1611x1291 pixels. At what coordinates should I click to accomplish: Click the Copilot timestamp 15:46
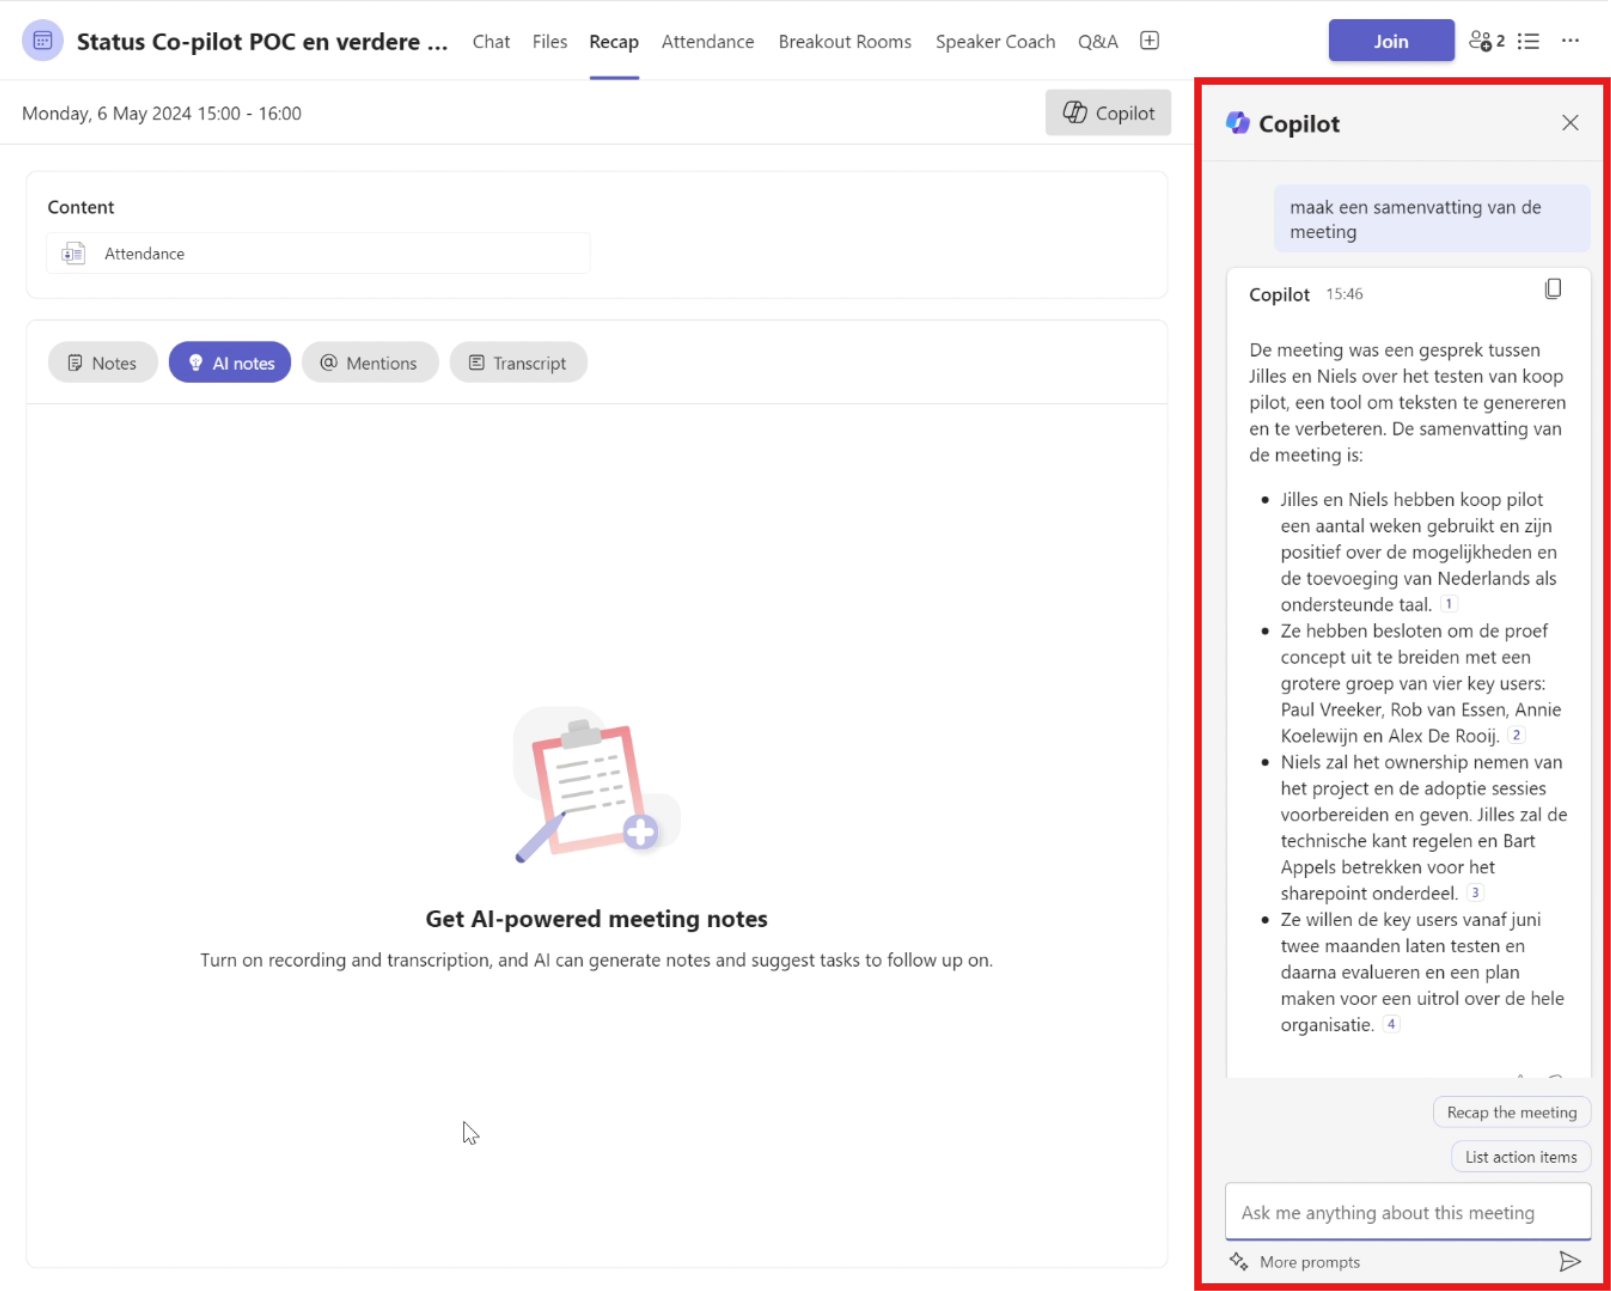tap(1344, 294)
